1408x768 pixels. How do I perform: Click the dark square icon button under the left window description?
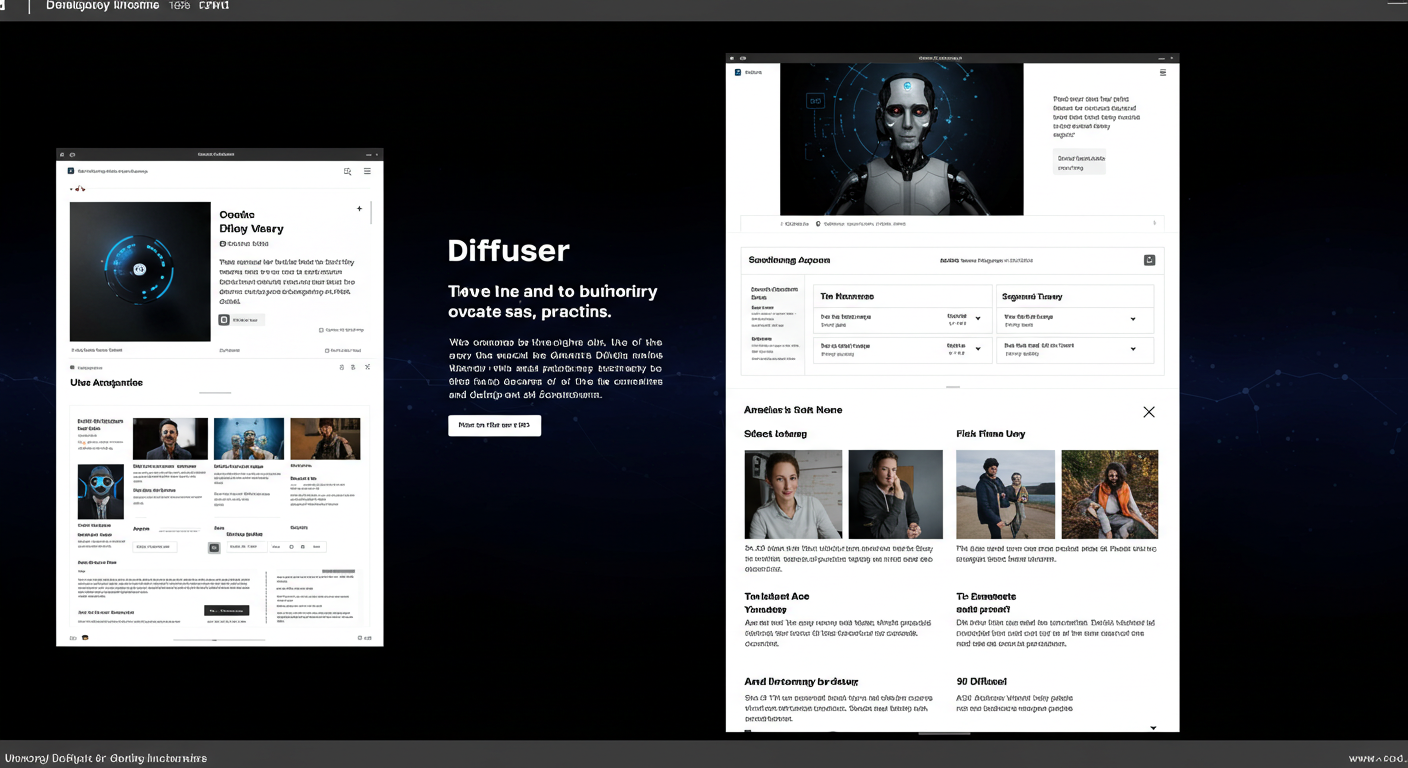pyautogui.click(x=224, y=320)
